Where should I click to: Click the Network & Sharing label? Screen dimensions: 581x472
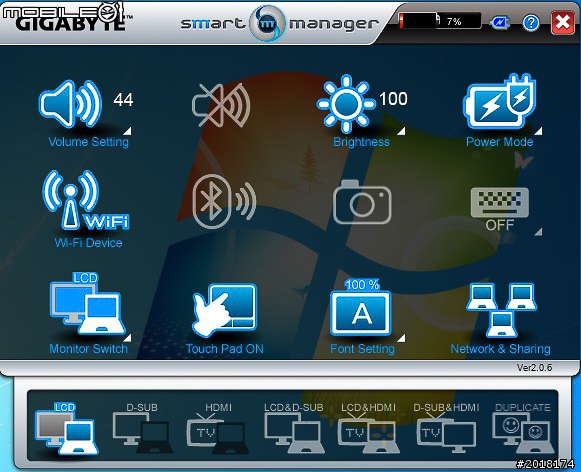(x=500, y=349)
